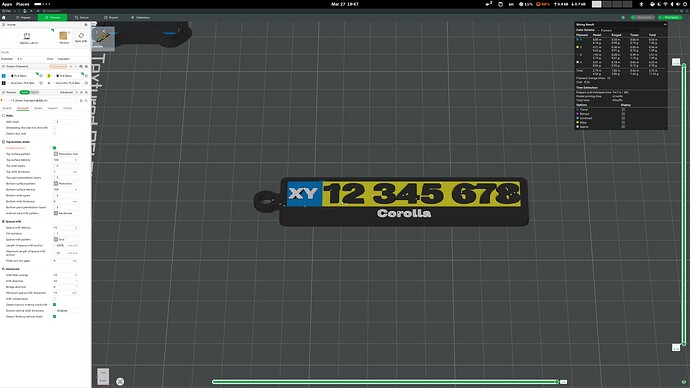The image size is (690, 388).
Task: Choose the Bambu Lab A1 printer icon
Action: point(27,38)
